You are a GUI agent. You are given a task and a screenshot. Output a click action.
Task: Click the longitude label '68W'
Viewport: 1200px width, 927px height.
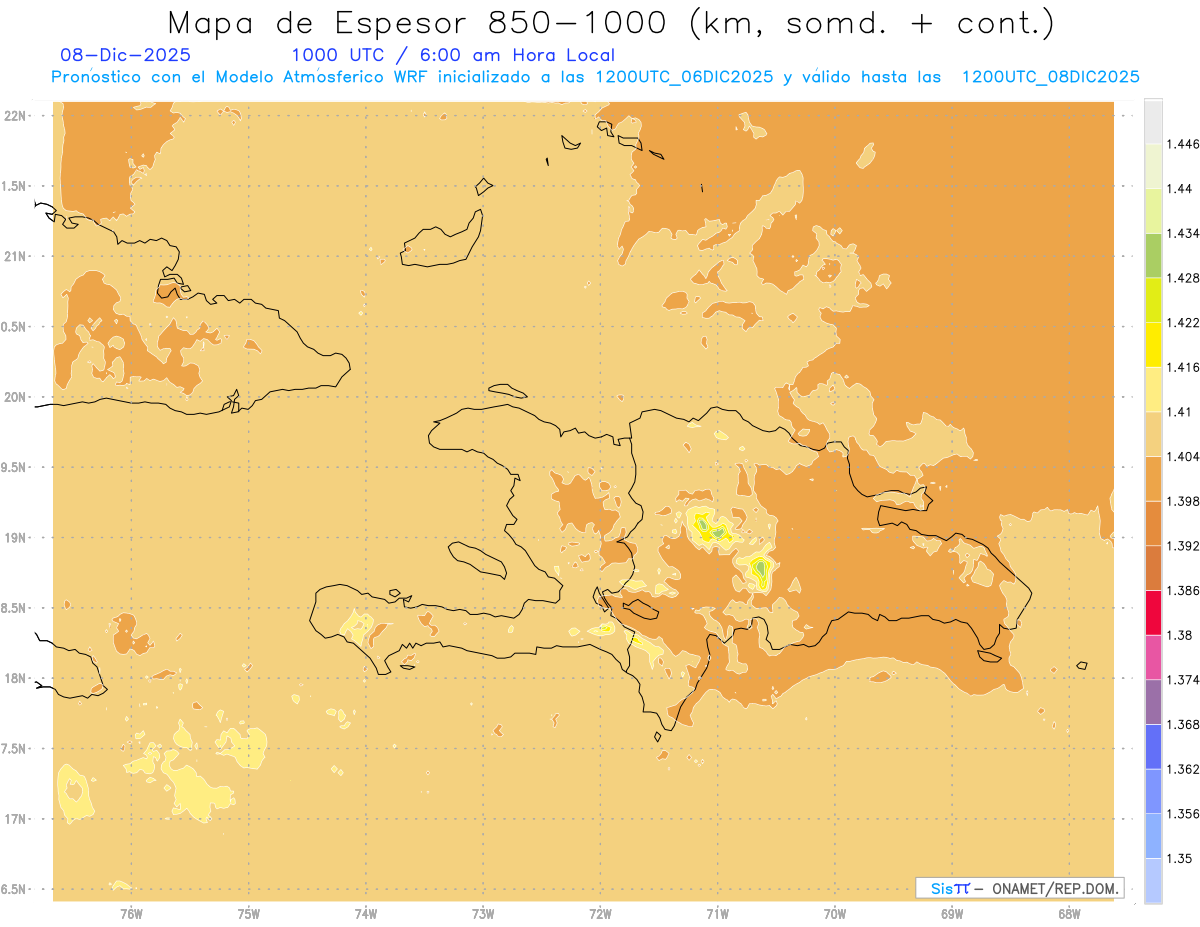coord(1069,913)
